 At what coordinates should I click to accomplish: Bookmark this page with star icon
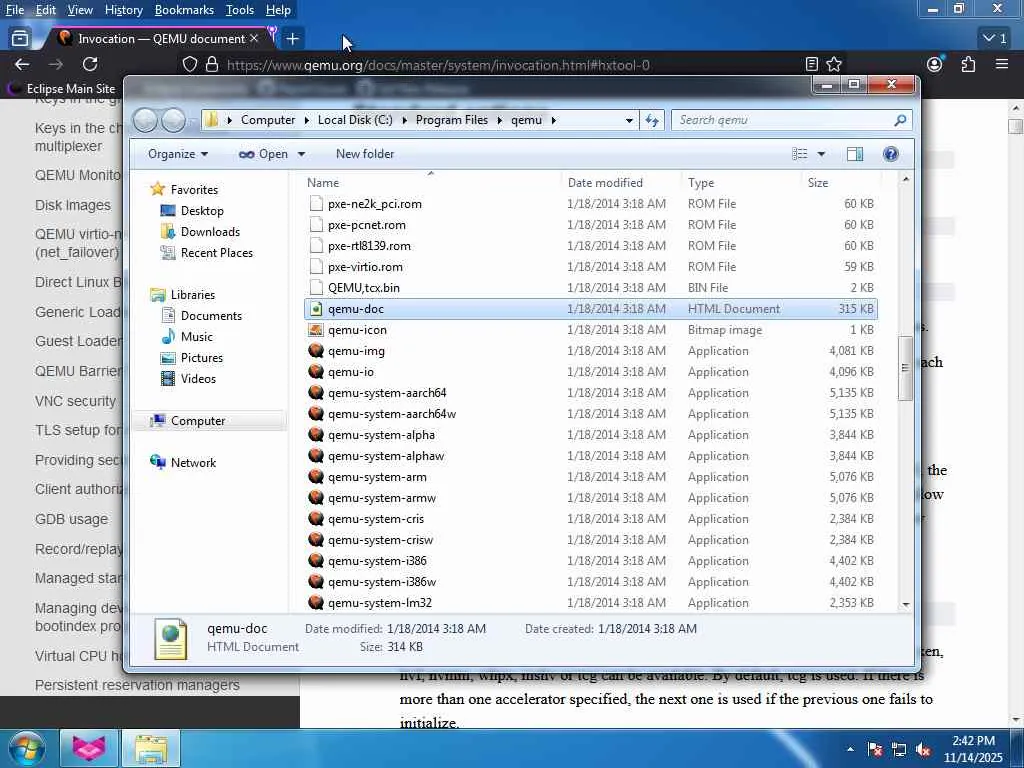click(x=834, y=64)
